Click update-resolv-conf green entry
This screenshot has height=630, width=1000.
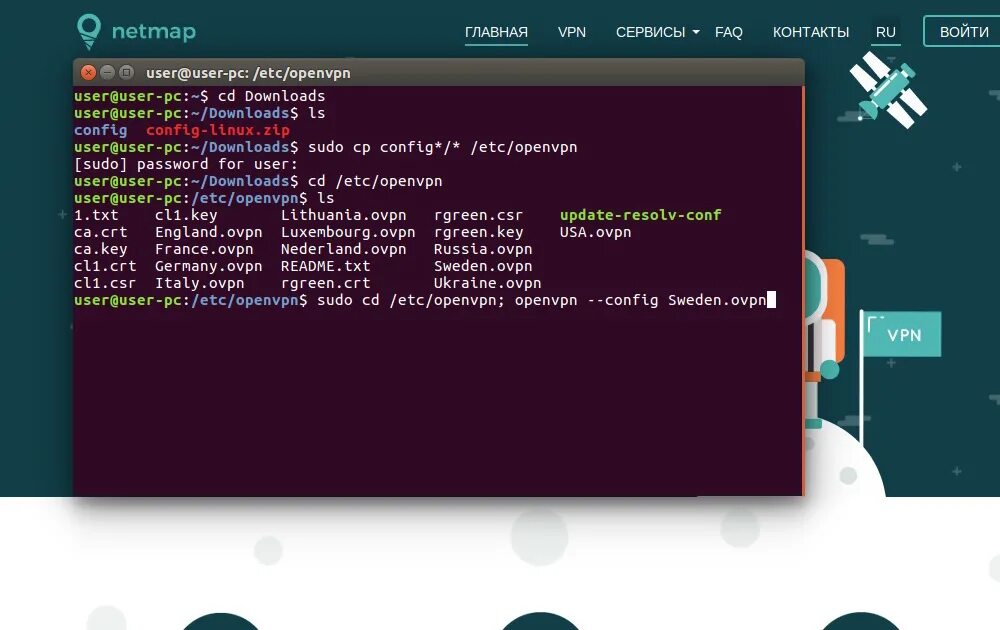(640, 215)
